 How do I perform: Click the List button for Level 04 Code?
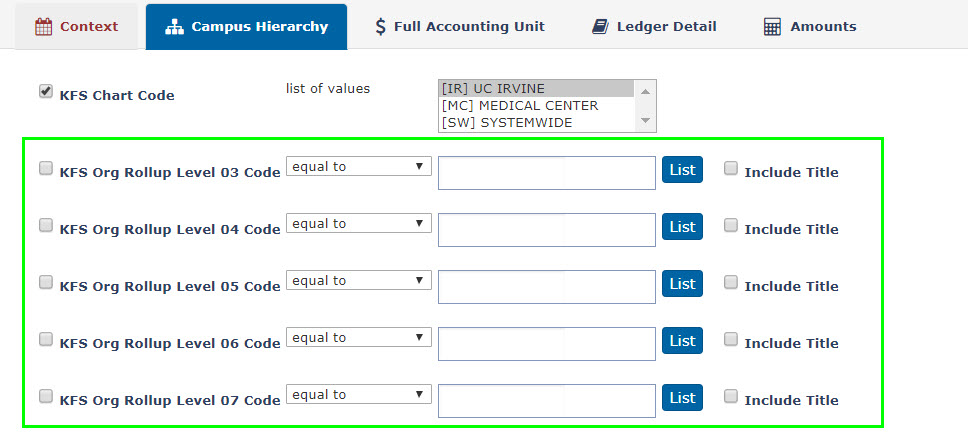click(x=682, y=226)
